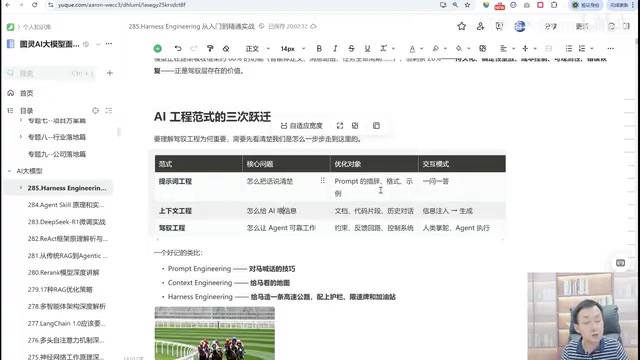Toggle the right side panel icon
The width and height of the screenshot is (640, 360).
coord(627,27)
